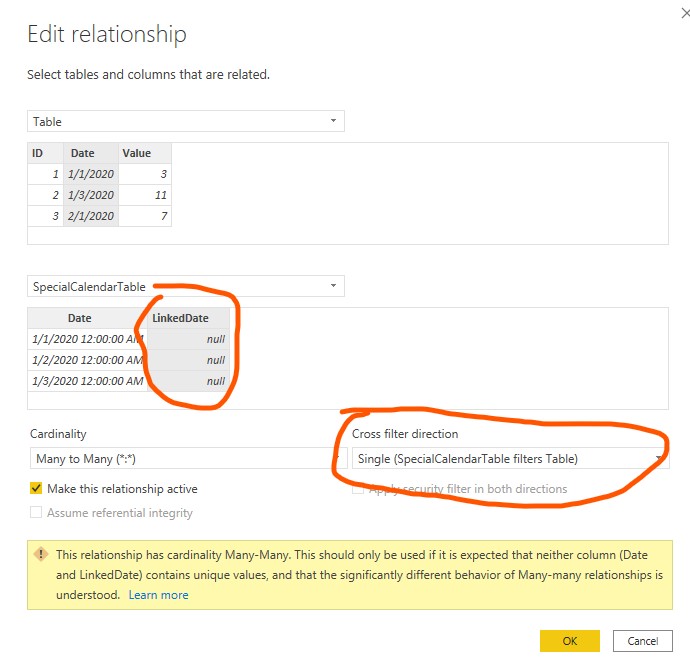Select the Value column header

145,153
